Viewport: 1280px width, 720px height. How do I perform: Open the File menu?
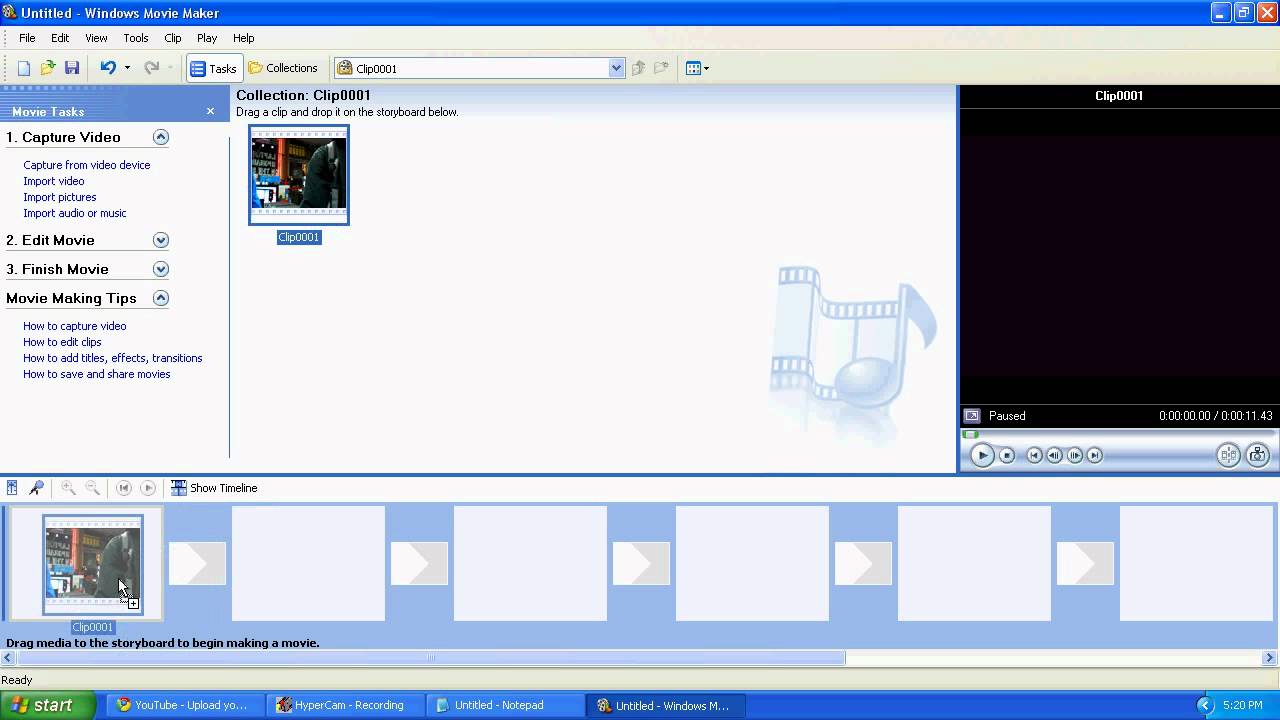point(27,38)
